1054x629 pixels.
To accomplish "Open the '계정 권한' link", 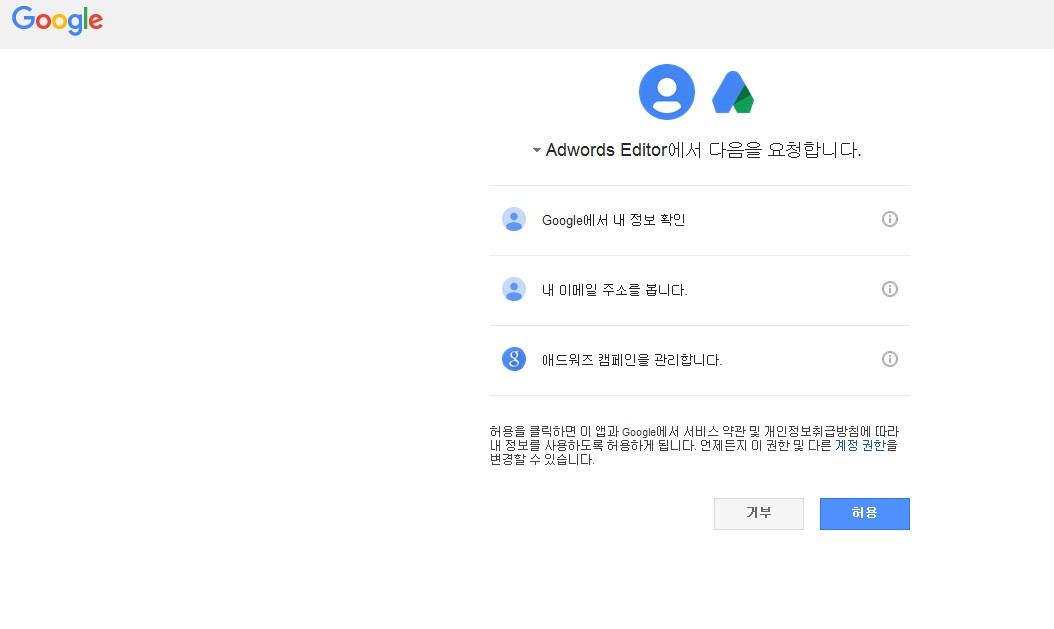I will (x=860, y=446).
